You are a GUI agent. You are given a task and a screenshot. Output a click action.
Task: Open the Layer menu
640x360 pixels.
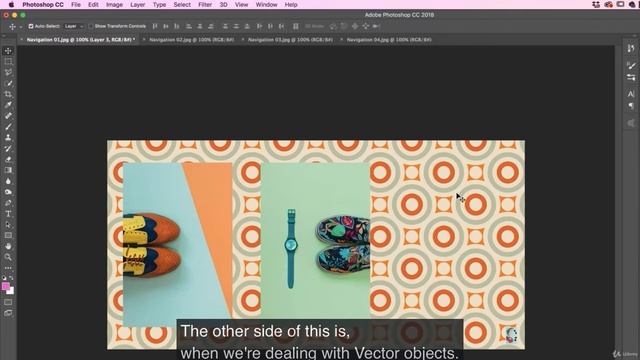pyautogui.click(x=138, y=4)
